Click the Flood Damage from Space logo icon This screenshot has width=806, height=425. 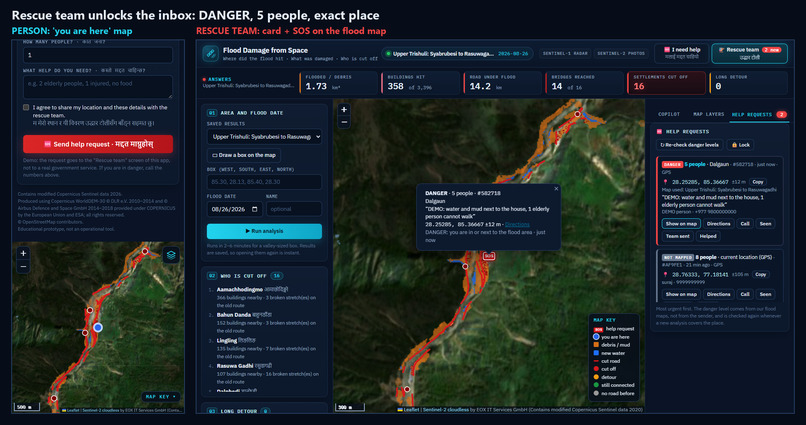210,53
